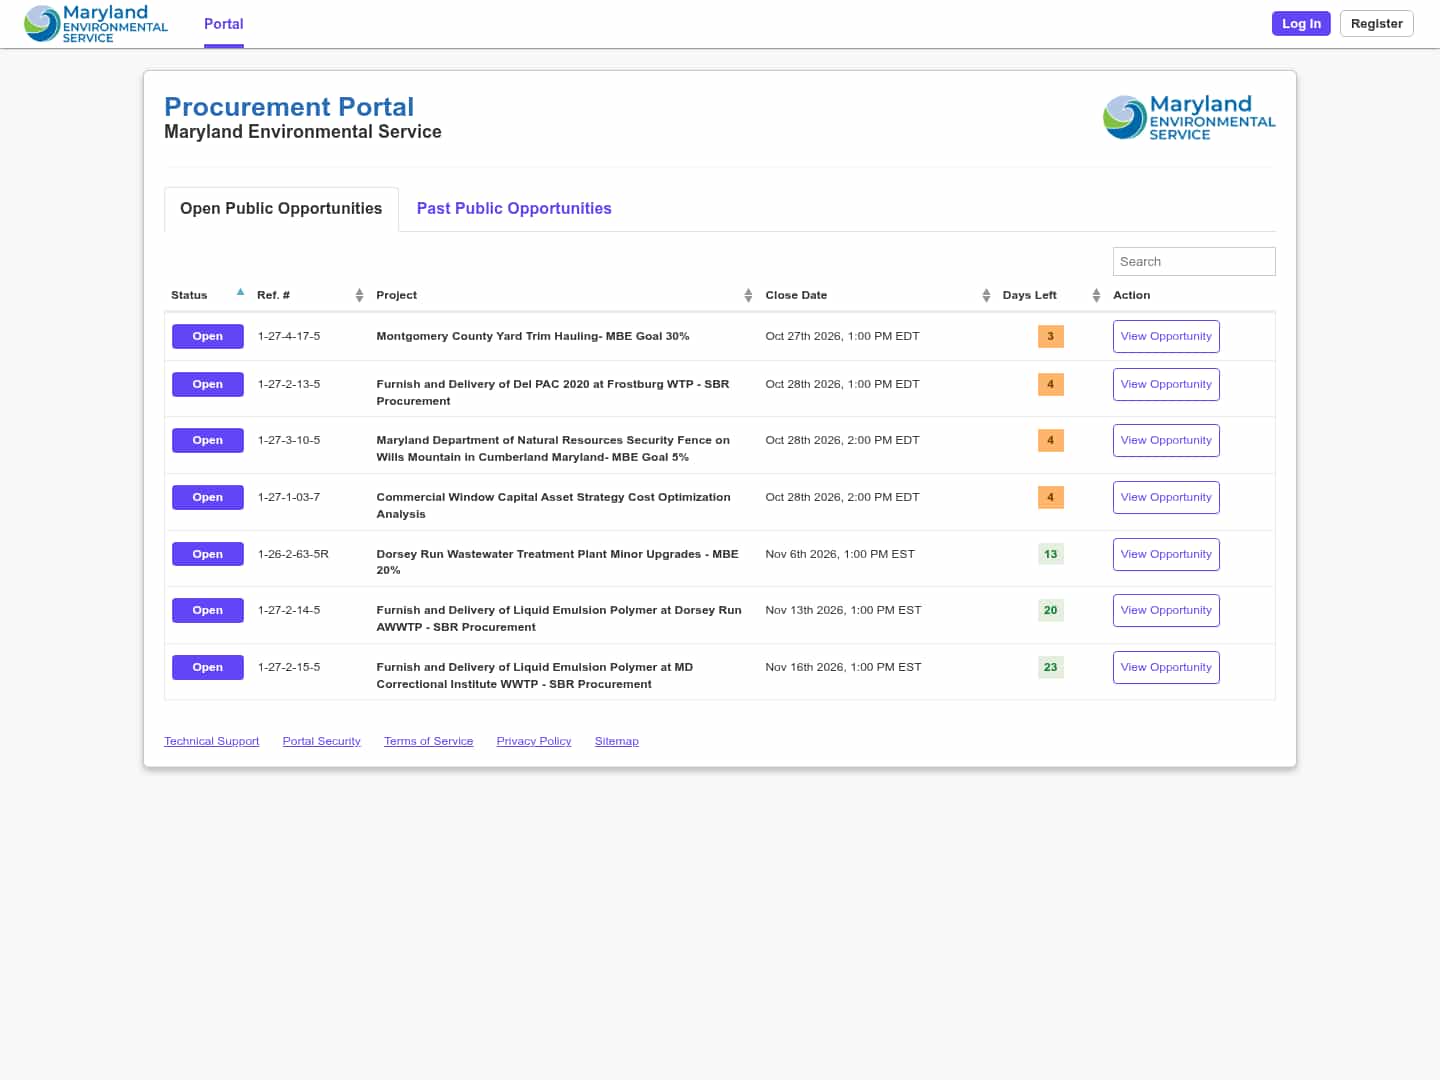Click Open status badge for ref 1-26-2-63-5R
Image resolution: width=1440 pixels, height=1080 pixels.
click(208, 555)
